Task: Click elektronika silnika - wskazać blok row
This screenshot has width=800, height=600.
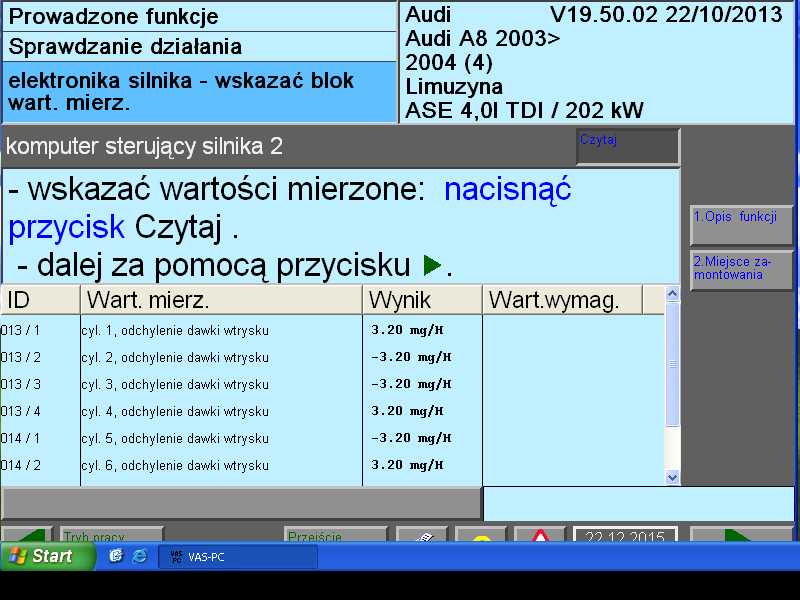Action: (x=199, y=92)
